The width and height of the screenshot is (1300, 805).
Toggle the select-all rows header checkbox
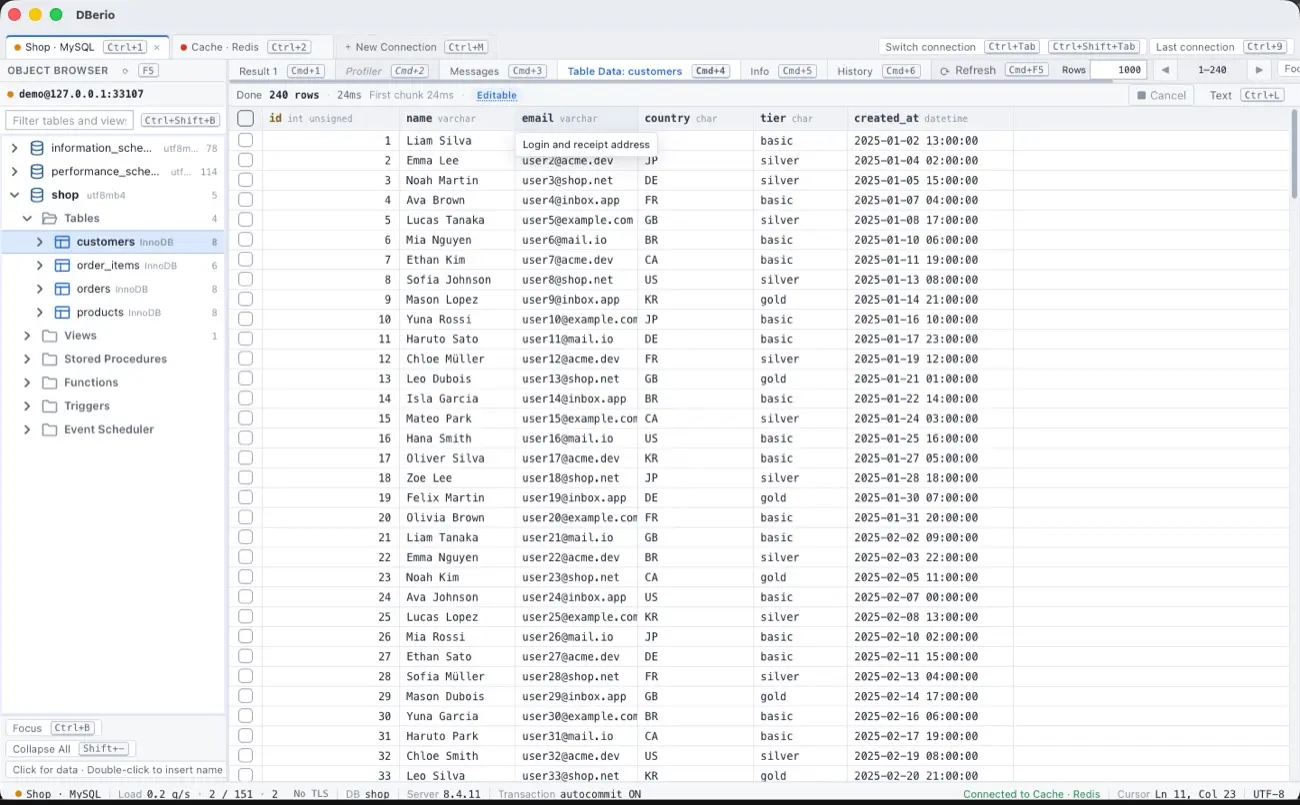click(246, 118)
